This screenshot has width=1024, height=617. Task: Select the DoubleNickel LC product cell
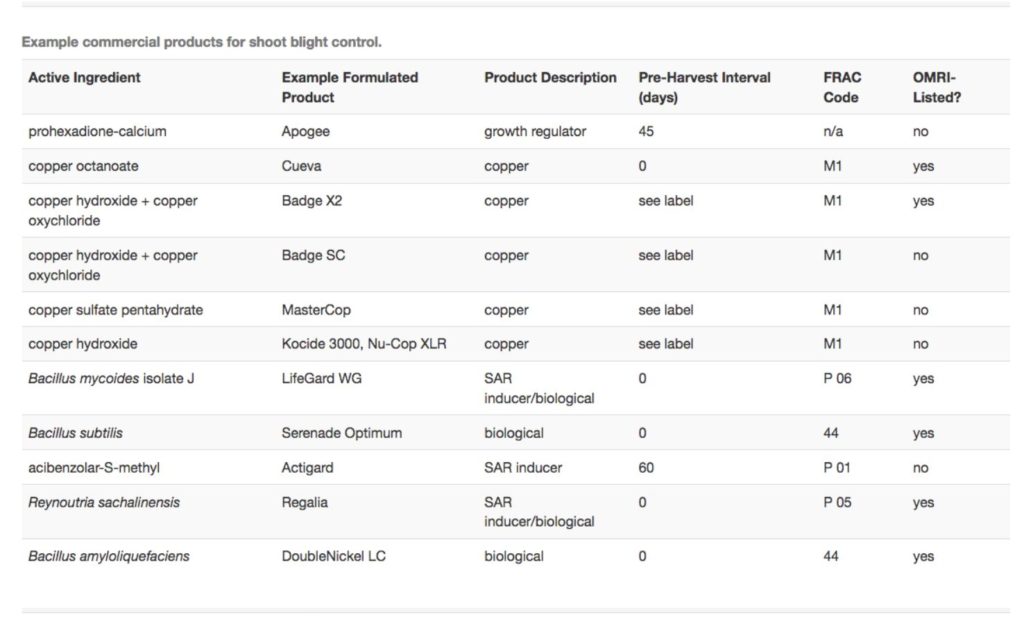(x=334, y=556)
